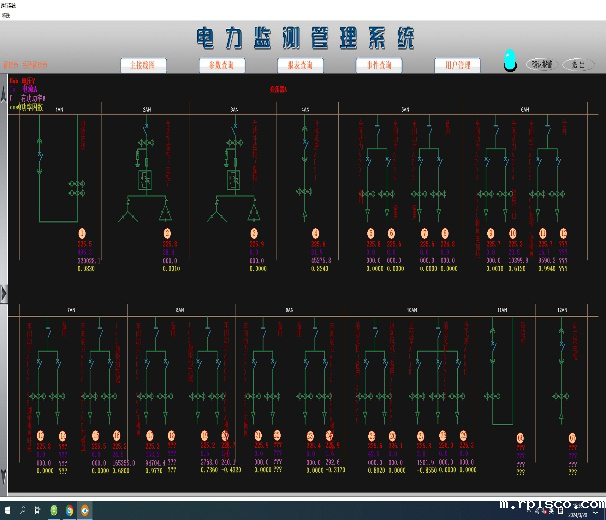Select orange meter circle under bay 12AH
This screenshot has height=520, width=606.
coord(573,437)
